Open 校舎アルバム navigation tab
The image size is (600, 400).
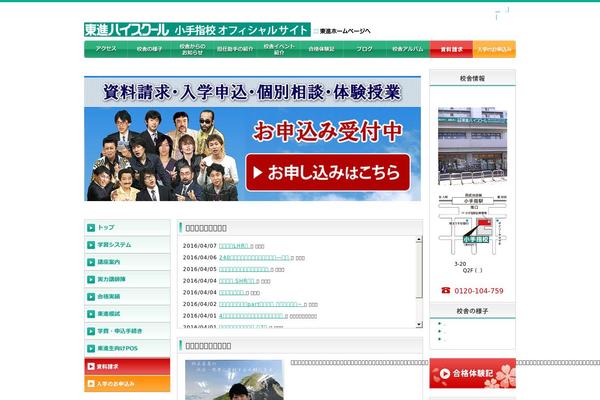(408, 49)
